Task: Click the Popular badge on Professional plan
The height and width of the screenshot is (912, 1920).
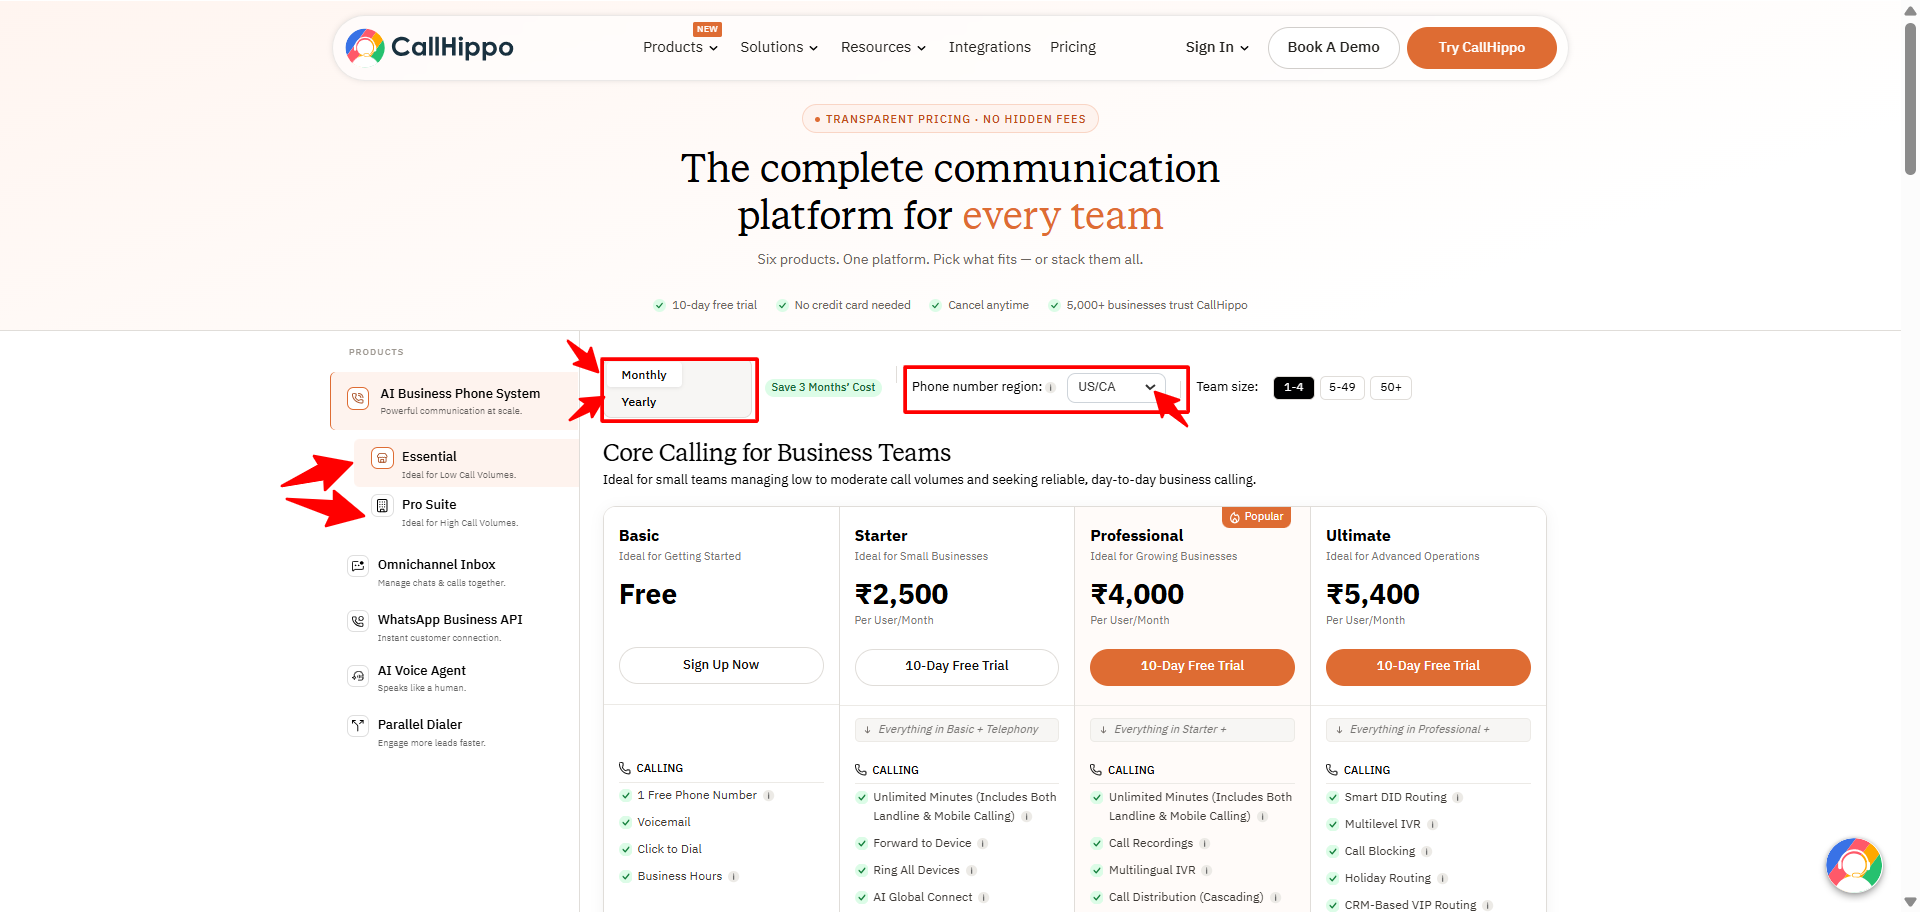Action: 1256,517
